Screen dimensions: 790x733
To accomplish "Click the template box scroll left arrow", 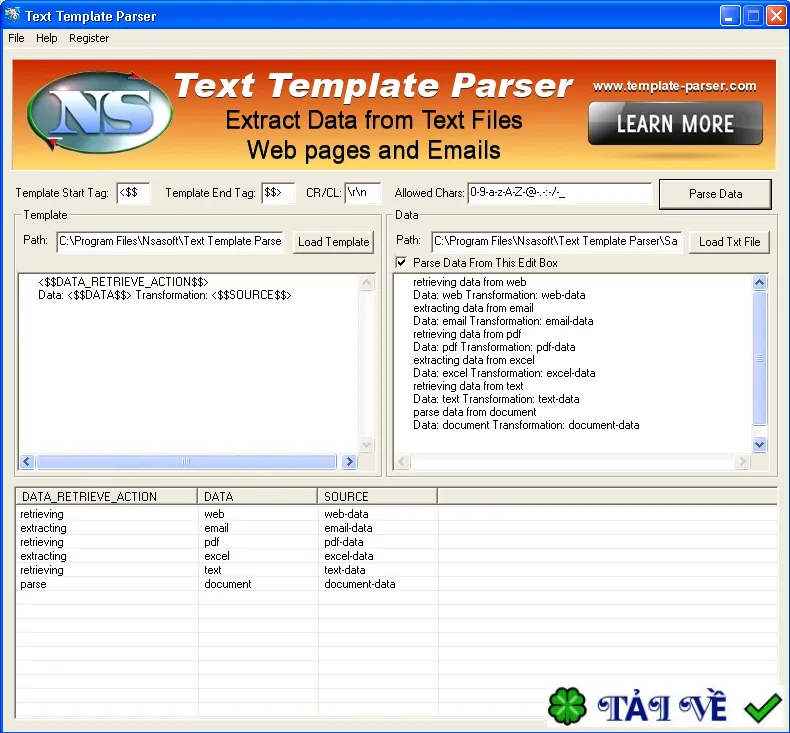I will point(27,461).
